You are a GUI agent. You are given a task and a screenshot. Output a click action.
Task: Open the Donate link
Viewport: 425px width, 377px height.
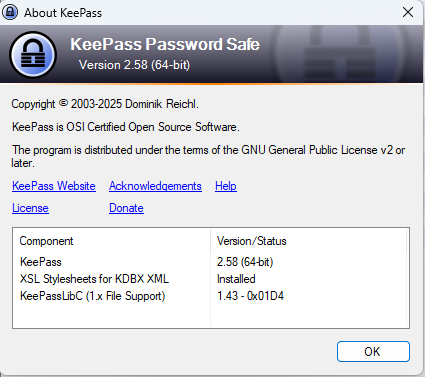[126, 208]
